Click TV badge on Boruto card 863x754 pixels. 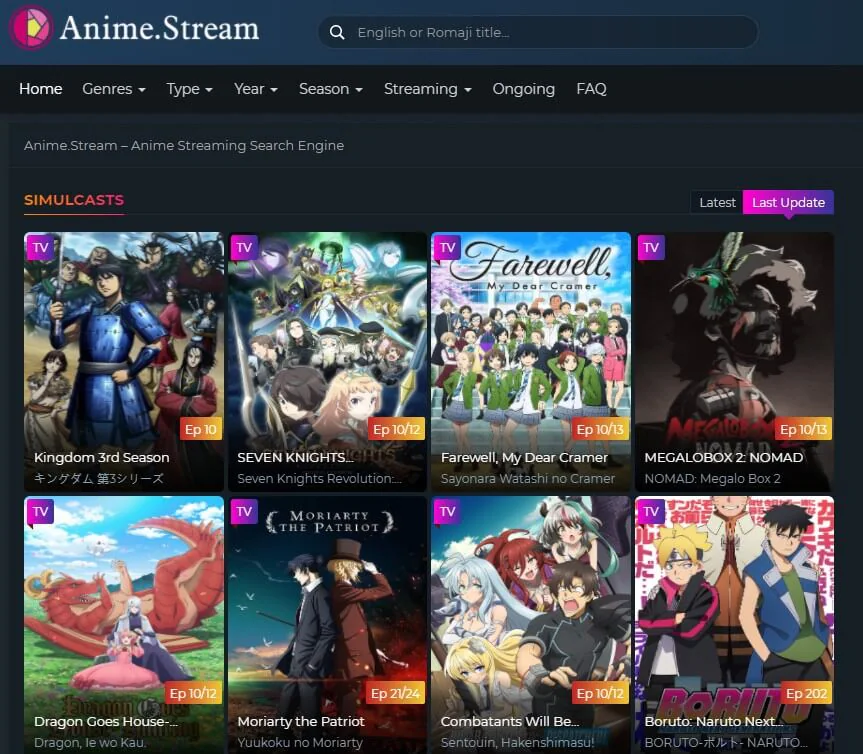coord(651,511)
